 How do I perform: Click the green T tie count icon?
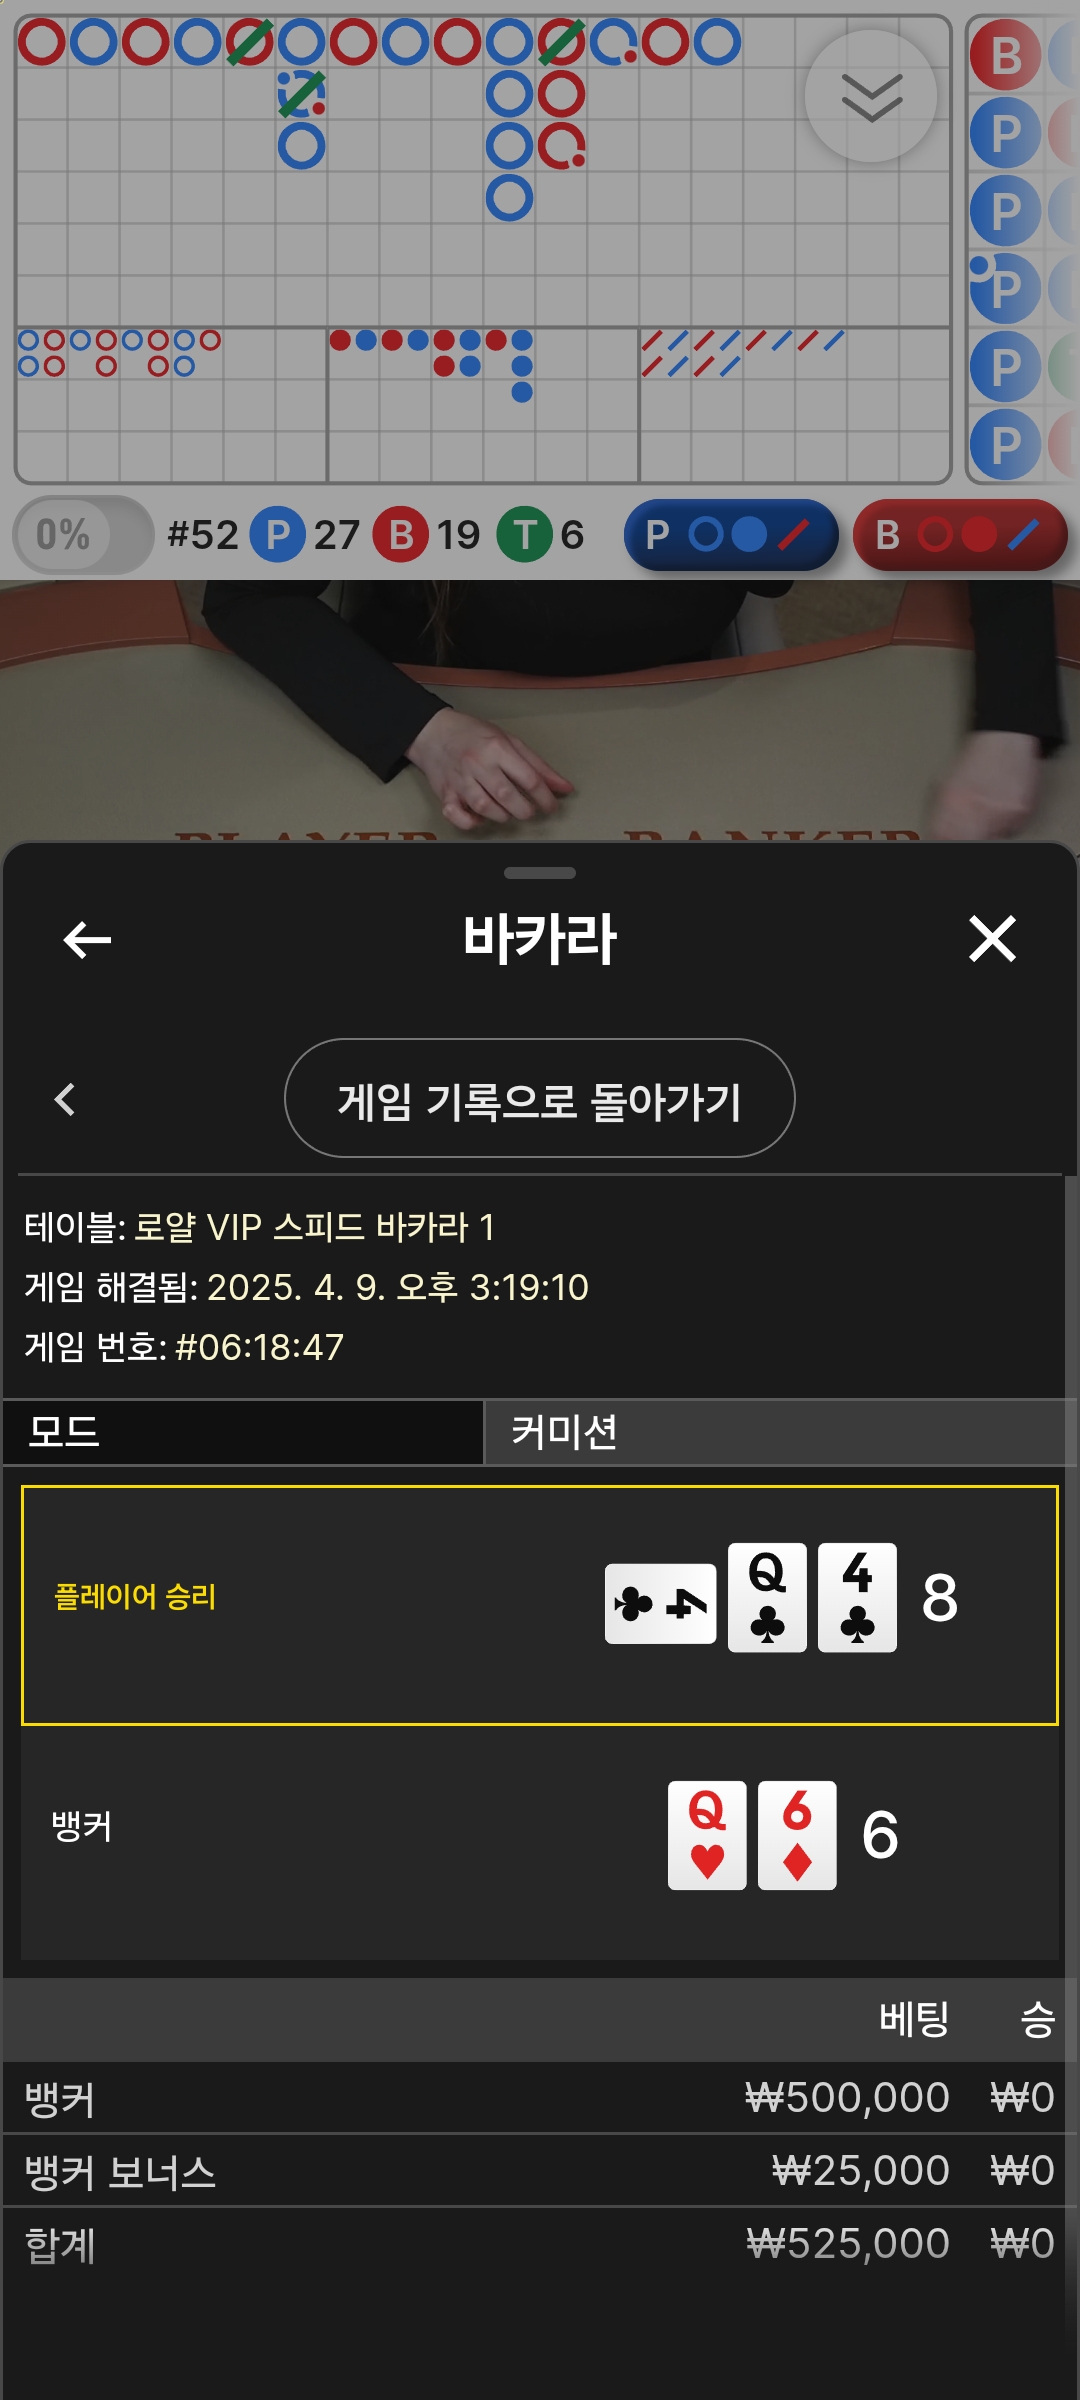click(x=525, y=535)
